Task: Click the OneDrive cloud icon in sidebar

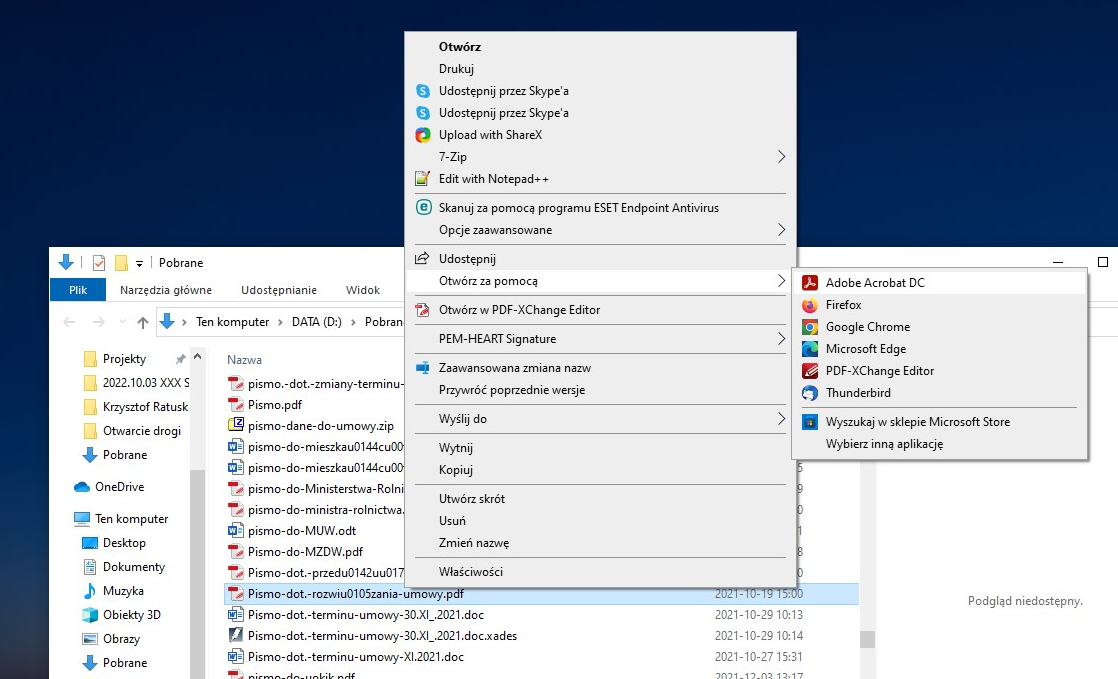Action: click(82, 487)
